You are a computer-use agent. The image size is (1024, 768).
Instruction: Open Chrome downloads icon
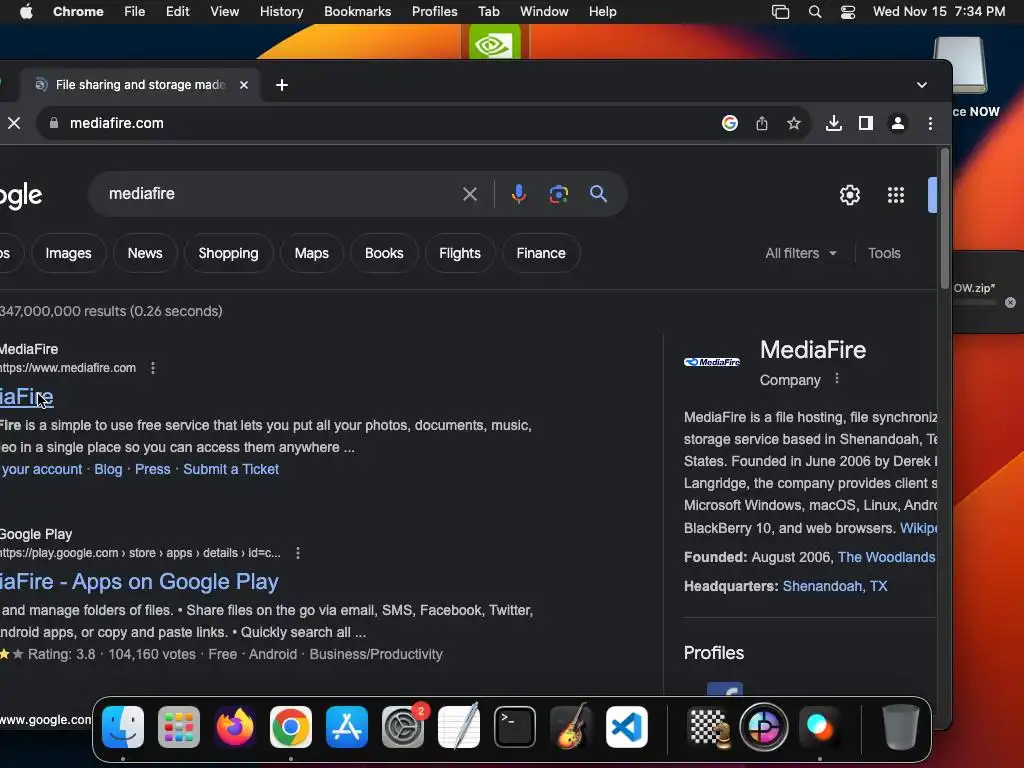click(833, 123)
